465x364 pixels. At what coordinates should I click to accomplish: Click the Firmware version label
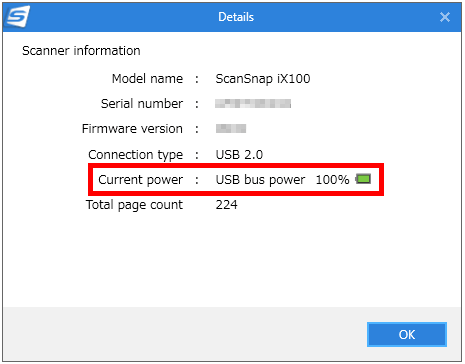[132, 129]
